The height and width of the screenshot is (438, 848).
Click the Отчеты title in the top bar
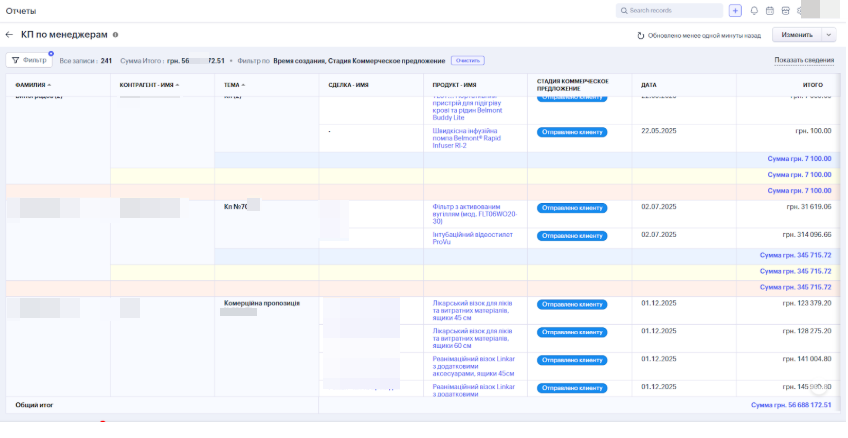click(x=21, y=11)
